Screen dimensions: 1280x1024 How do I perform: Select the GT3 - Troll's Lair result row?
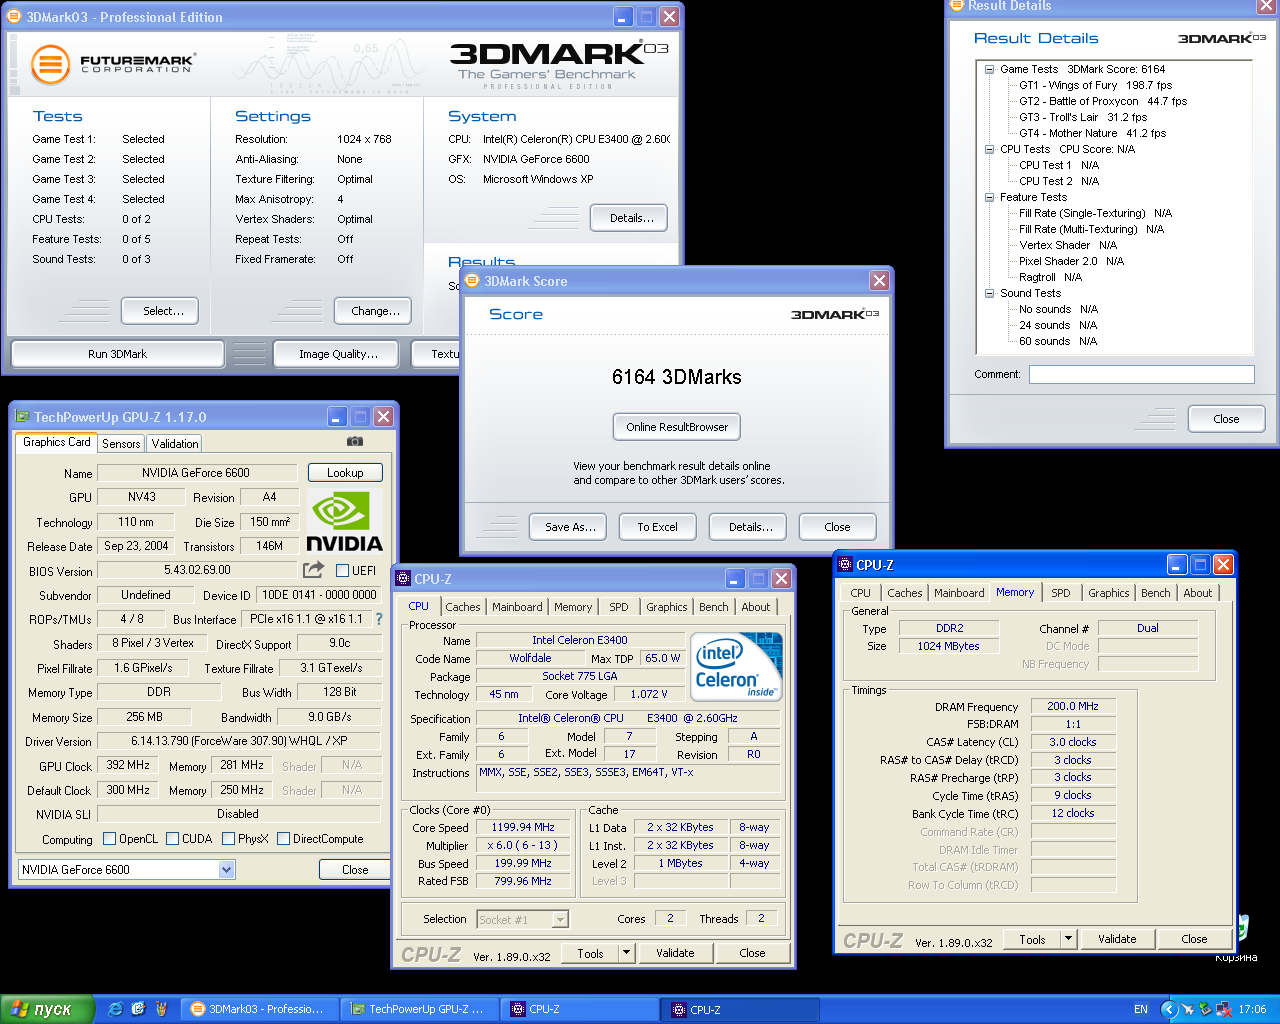pyautogui.click(x=1083, y=117)
